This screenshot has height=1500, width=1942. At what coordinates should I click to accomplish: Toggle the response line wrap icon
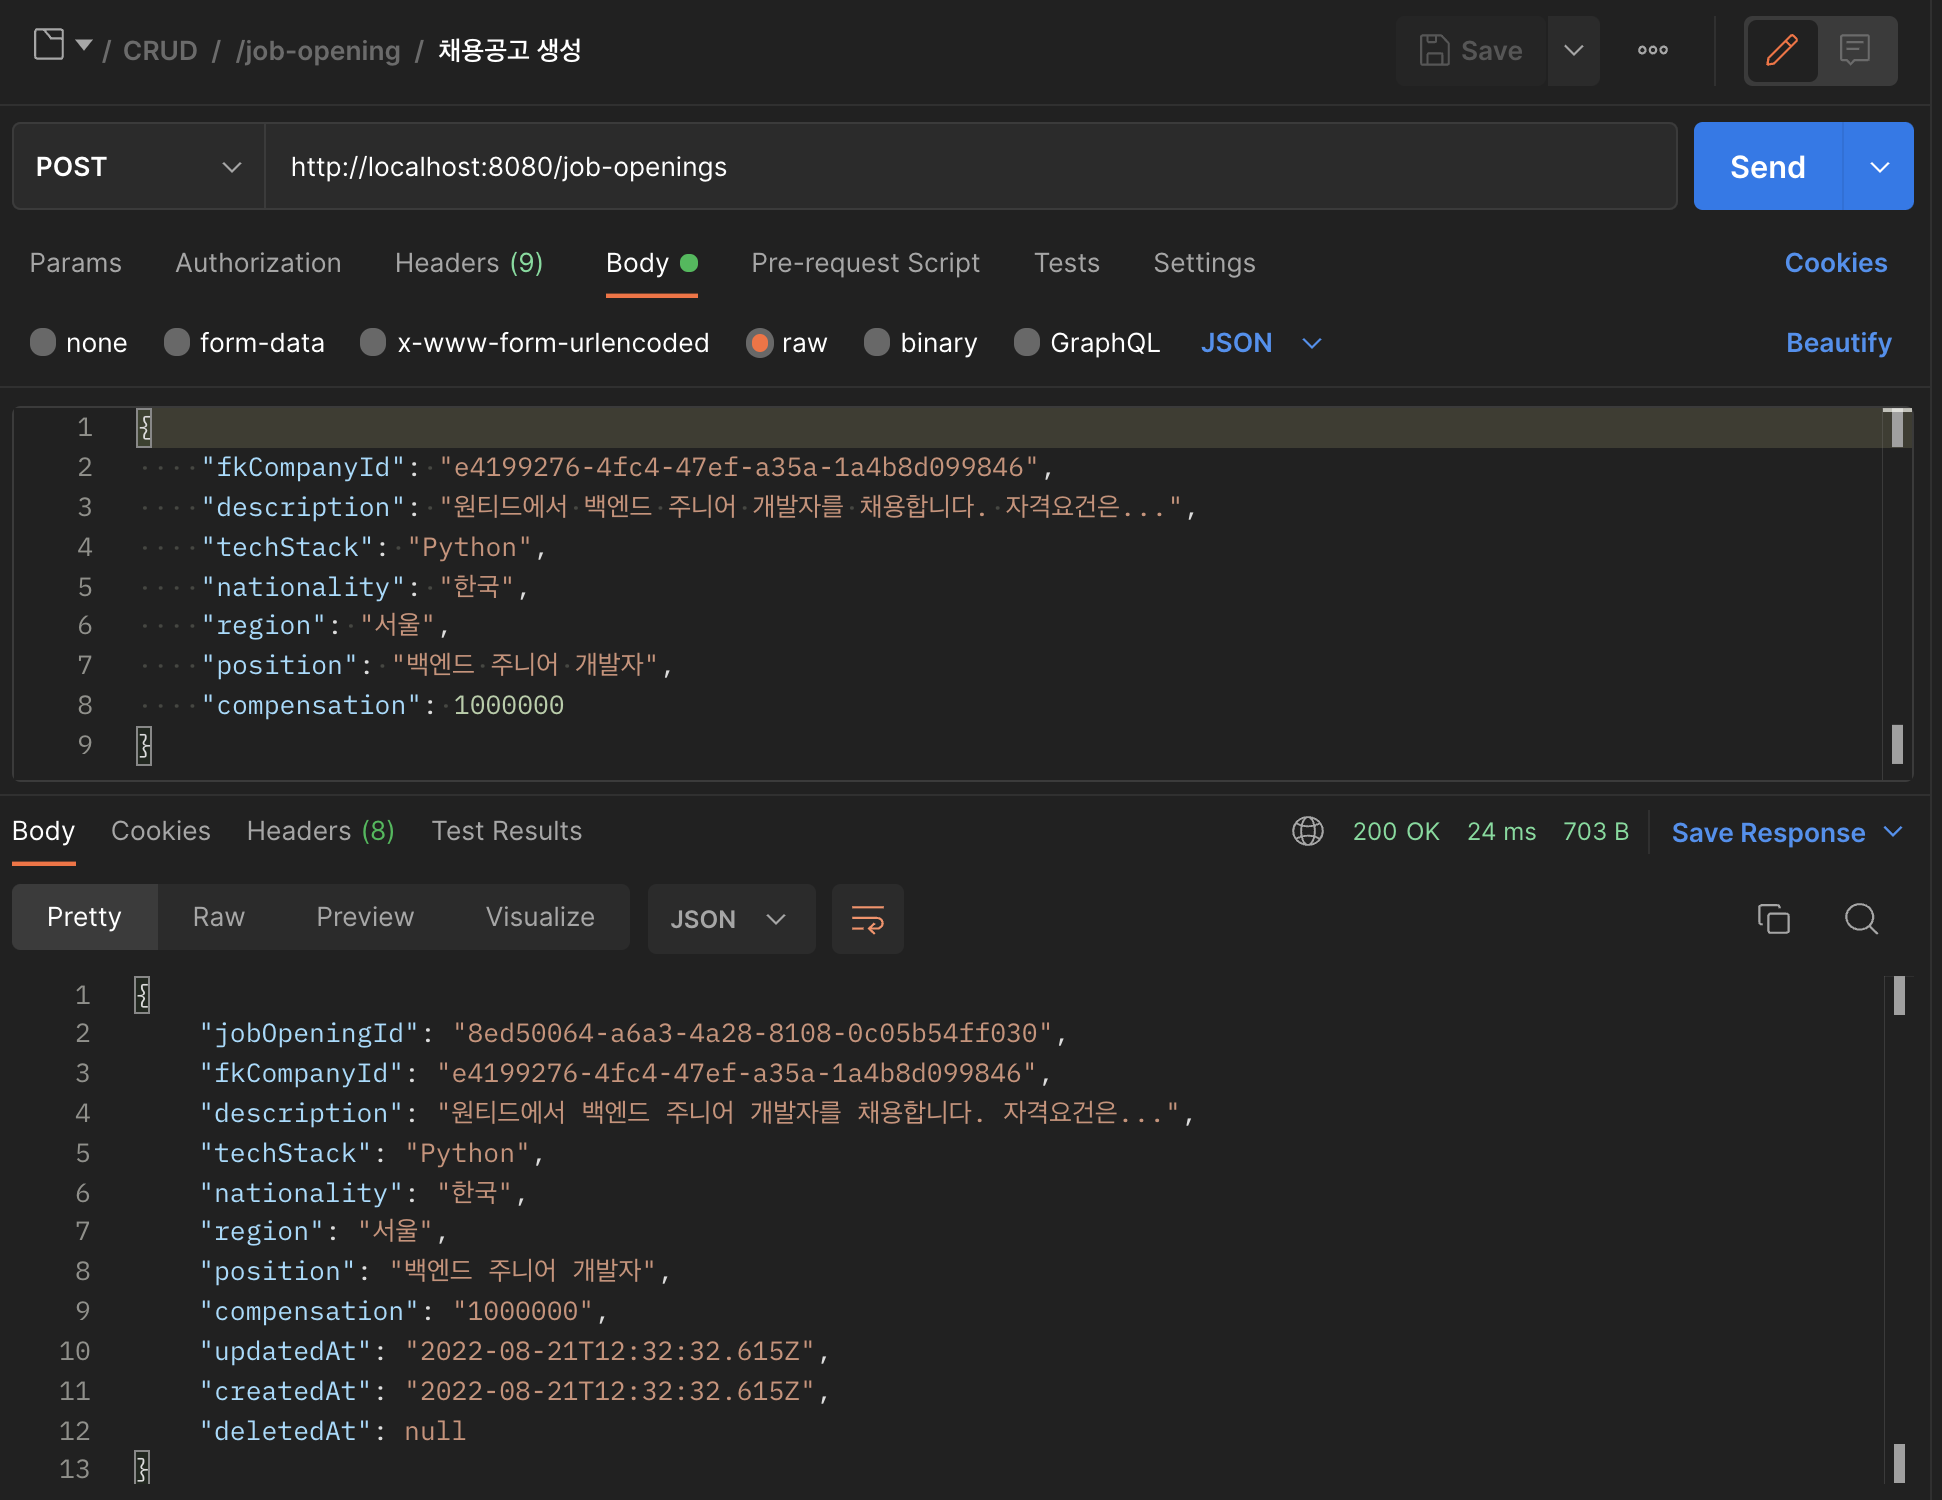(x=868, y=919)
